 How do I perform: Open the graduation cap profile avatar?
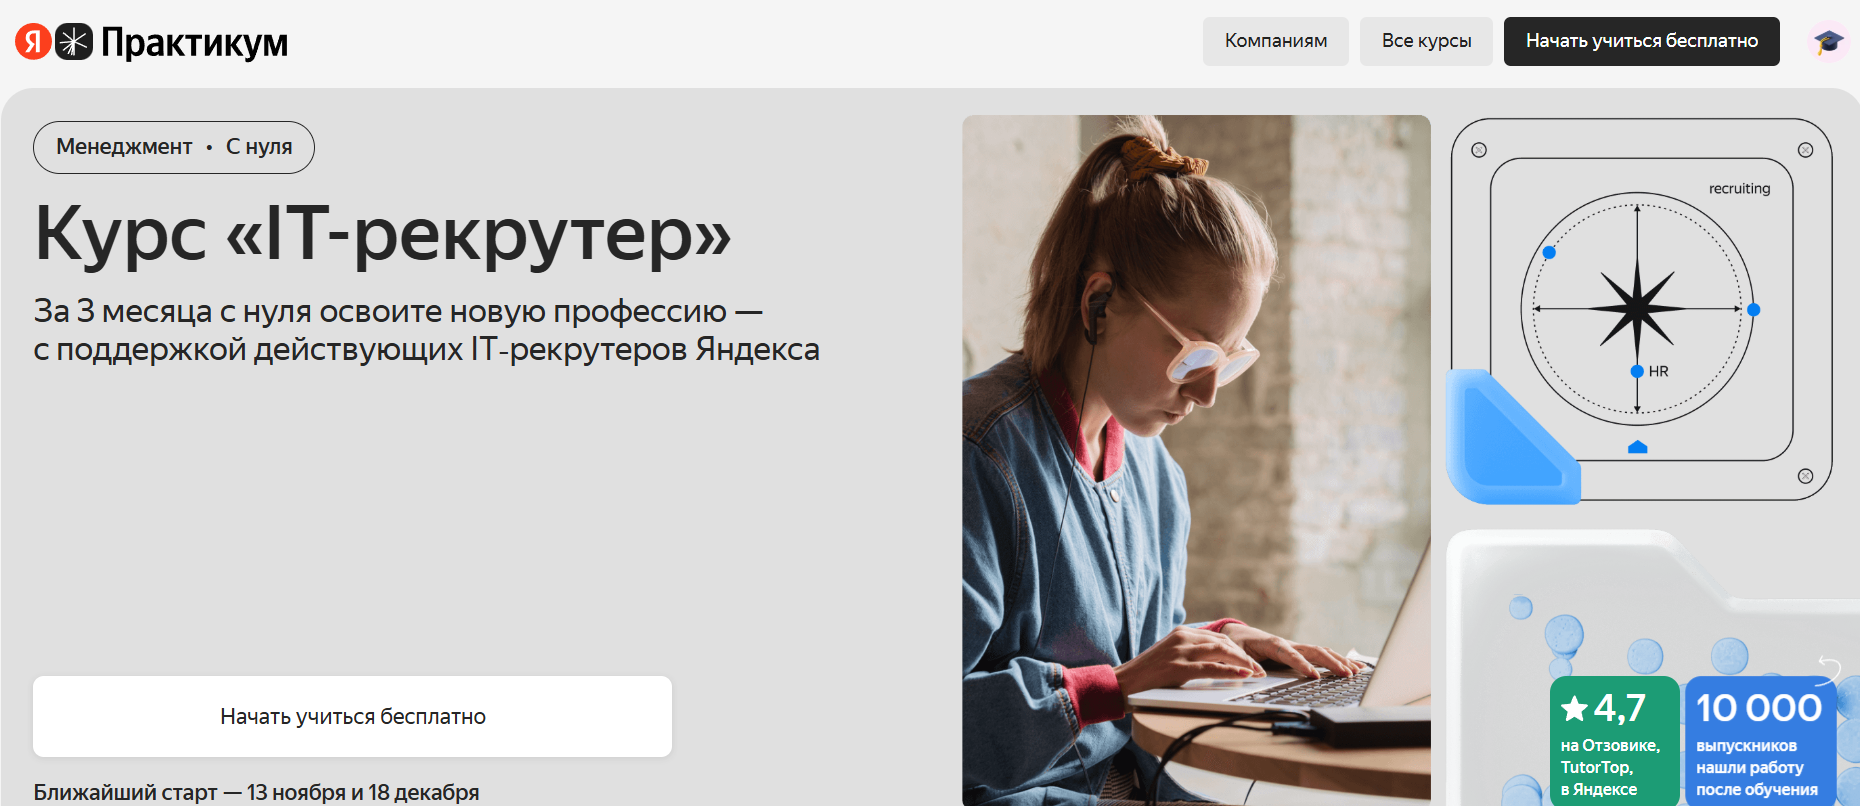[1829, 41]
